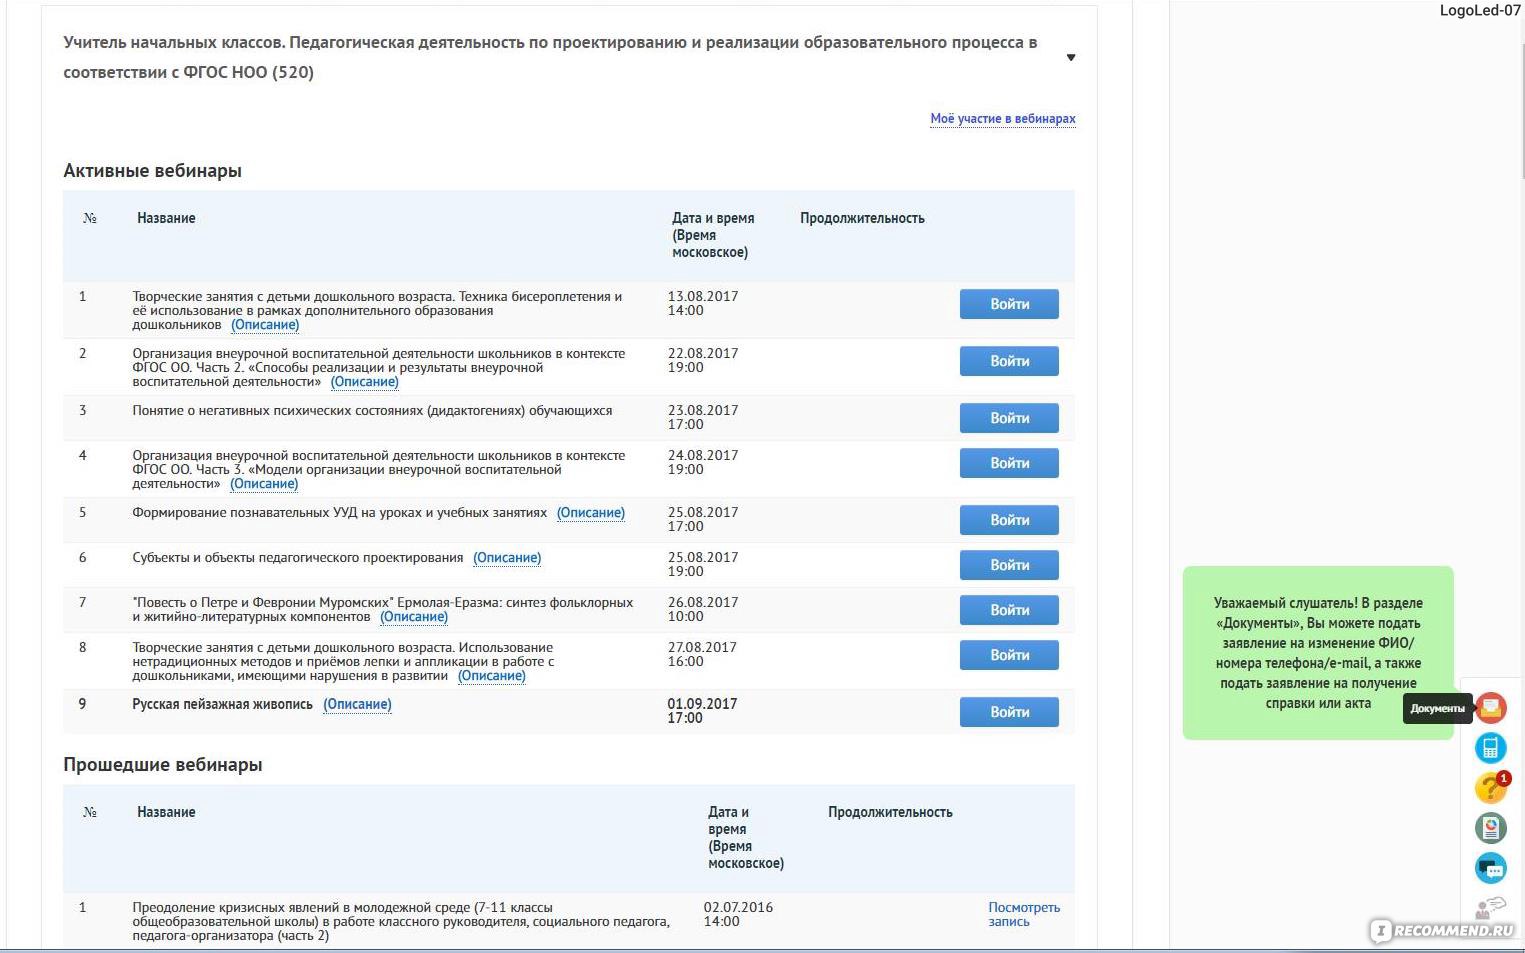Click the Прошедшие вебинары heading

162,765
